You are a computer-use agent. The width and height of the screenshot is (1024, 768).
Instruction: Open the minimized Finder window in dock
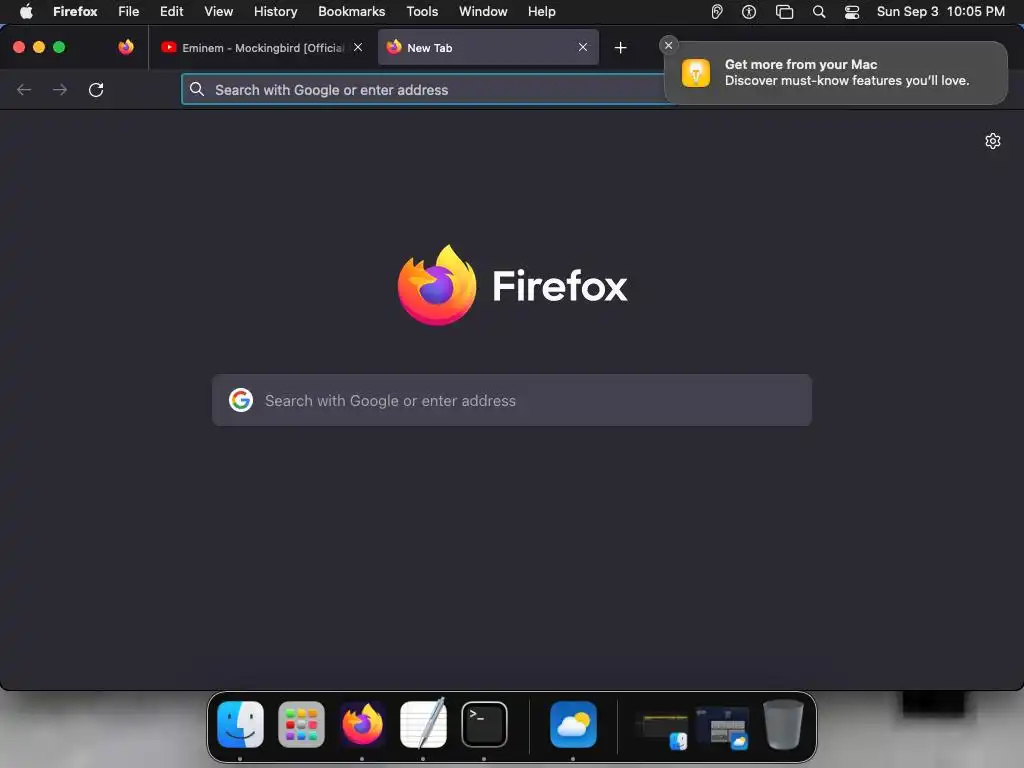pyautogui.click(x=662, y=727)
